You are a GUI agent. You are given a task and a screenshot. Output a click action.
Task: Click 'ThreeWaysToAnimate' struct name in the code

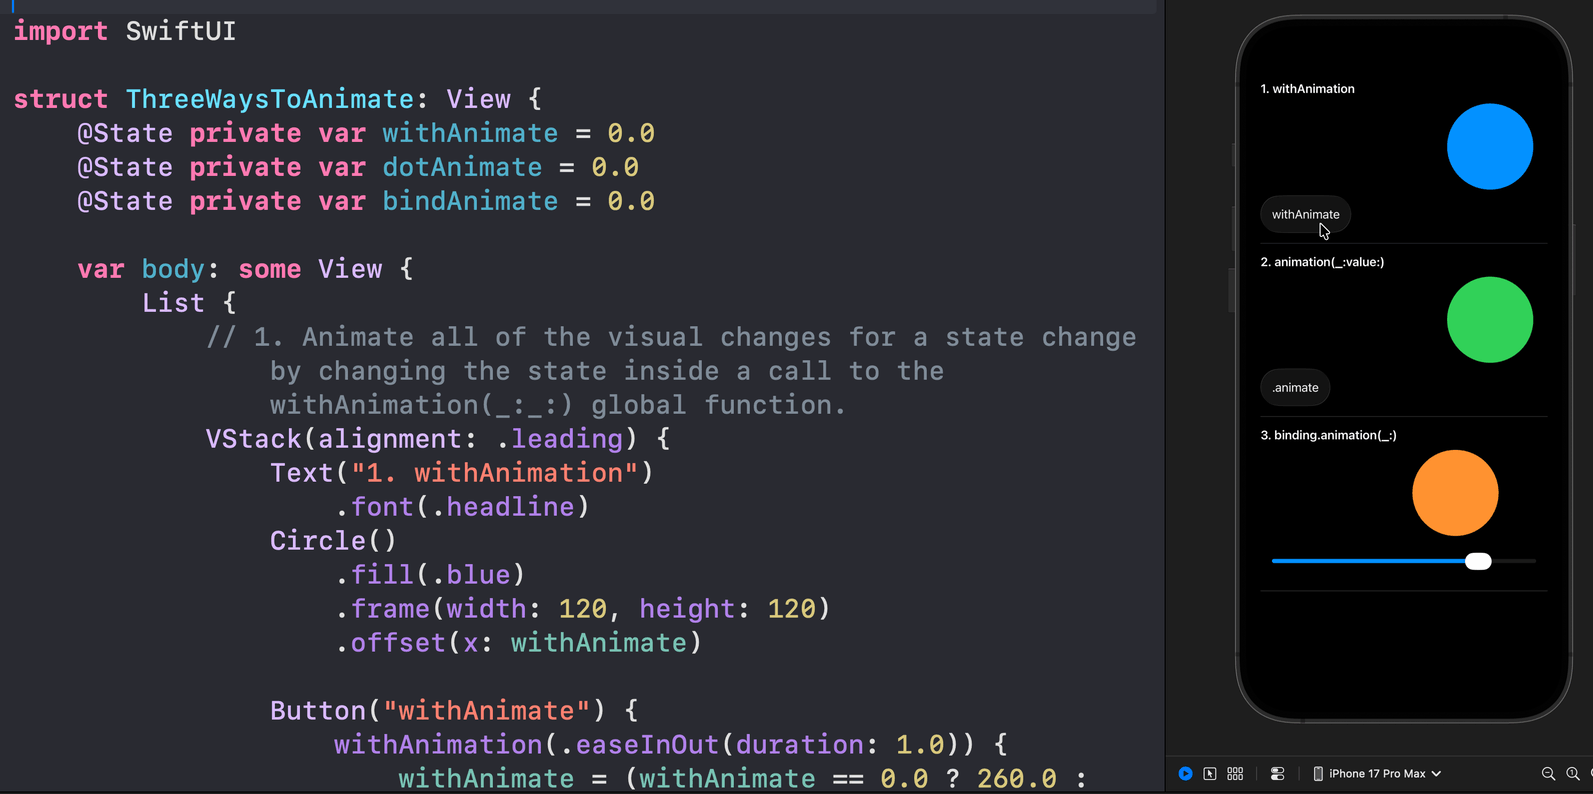269,99
